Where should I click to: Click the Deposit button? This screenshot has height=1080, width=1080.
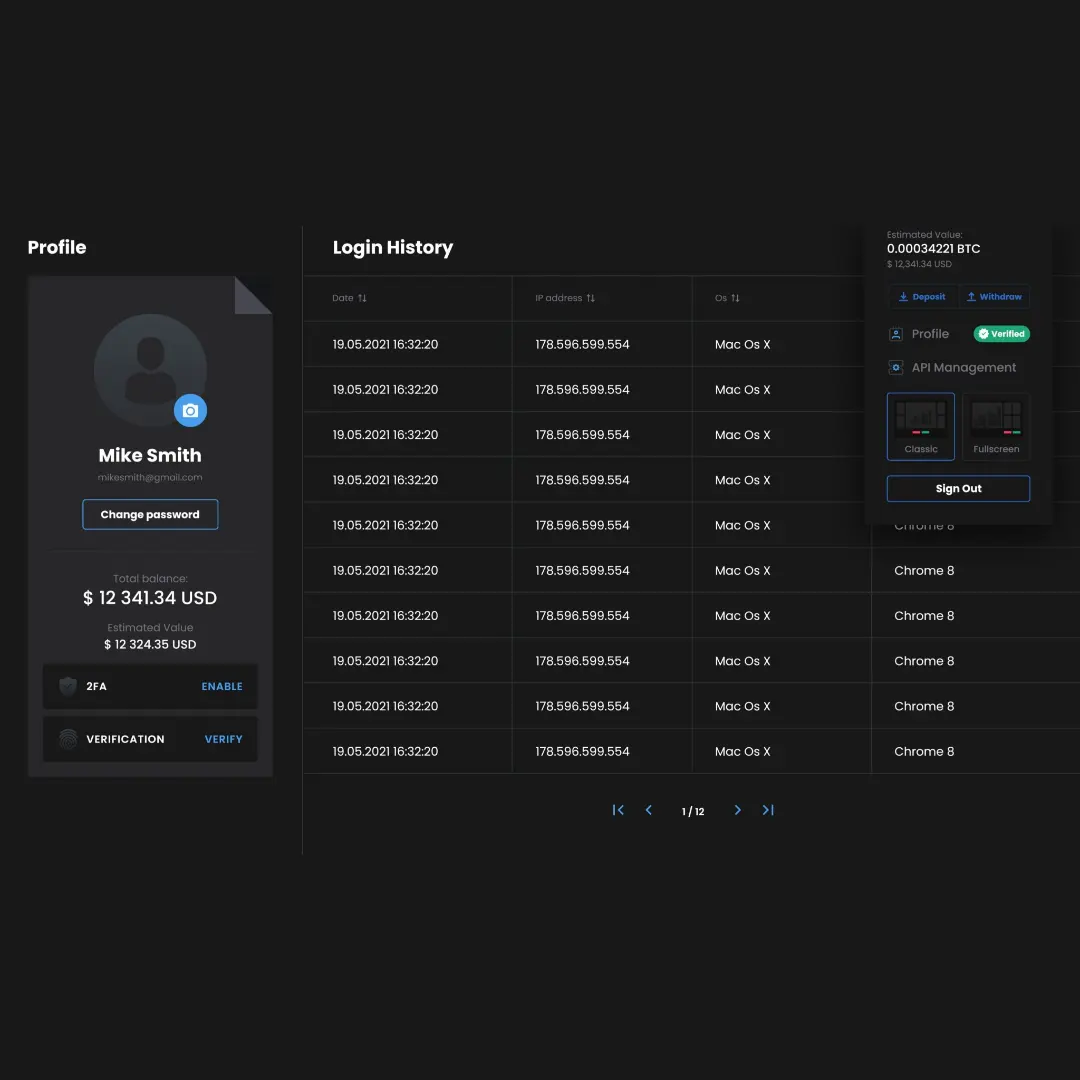coord(923,297)
